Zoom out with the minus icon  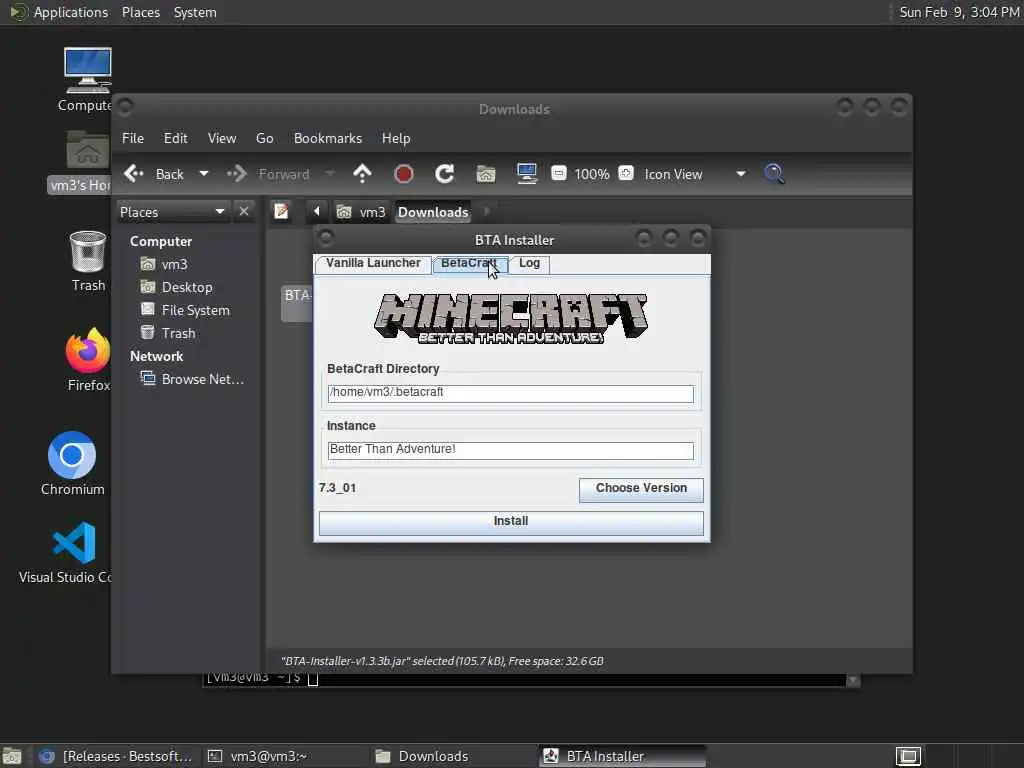[x=558, y=173]
